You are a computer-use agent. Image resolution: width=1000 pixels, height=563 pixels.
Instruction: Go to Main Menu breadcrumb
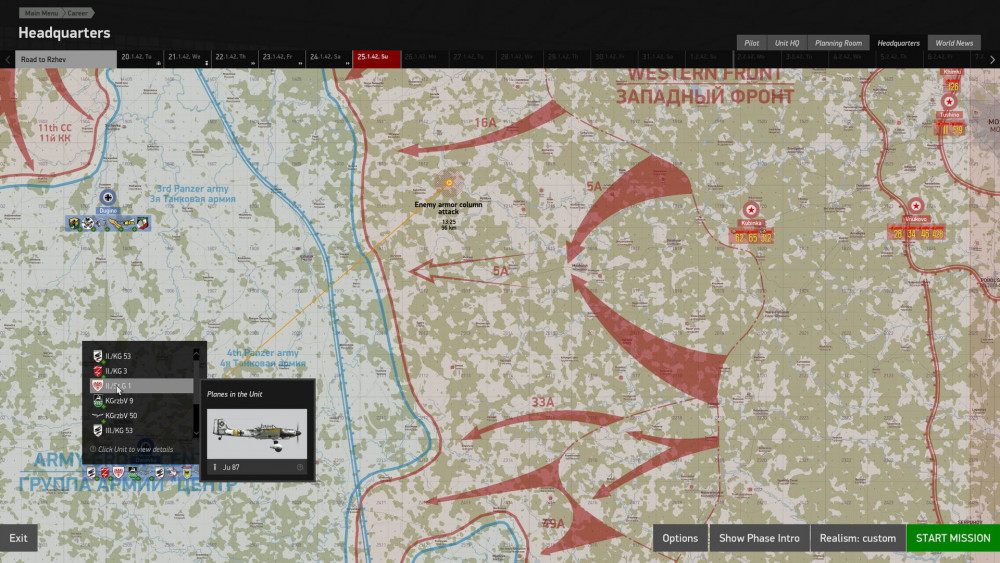tap(40, 13)
